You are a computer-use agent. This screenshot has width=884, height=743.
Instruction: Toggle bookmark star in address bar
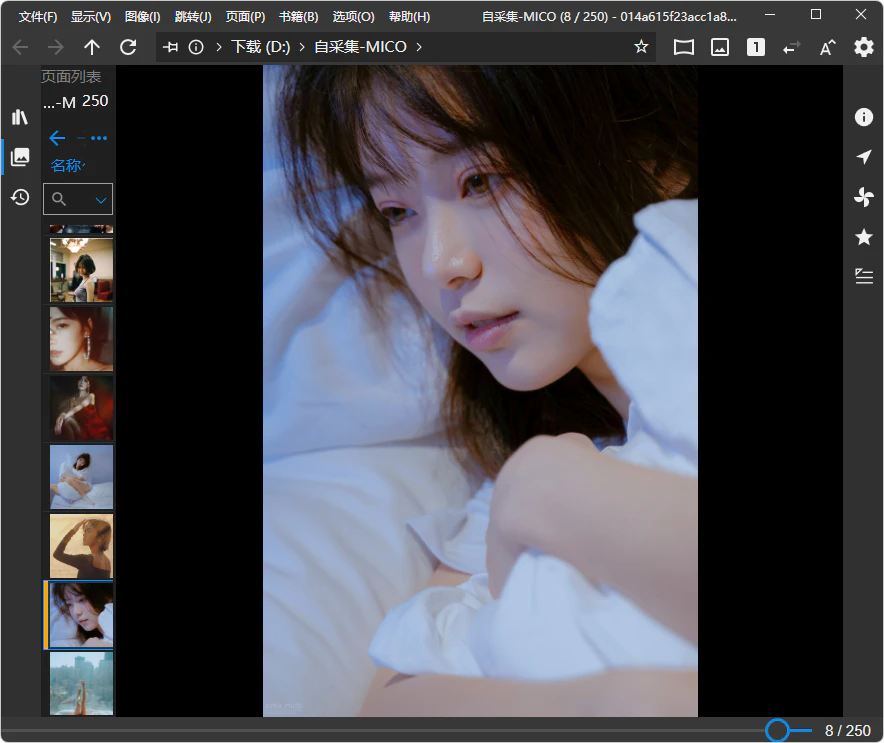click(641, 47)
